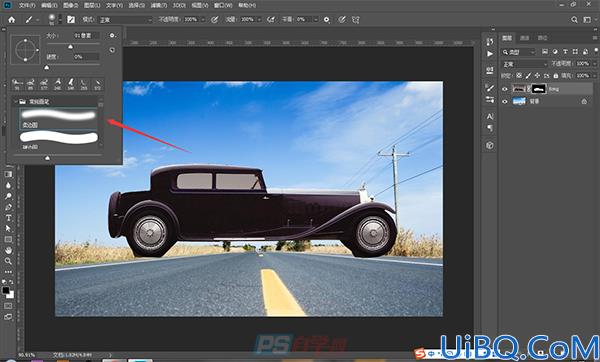Open smoothing options gear icon
This screenshot has width=600, height=362.
[326, 20]
